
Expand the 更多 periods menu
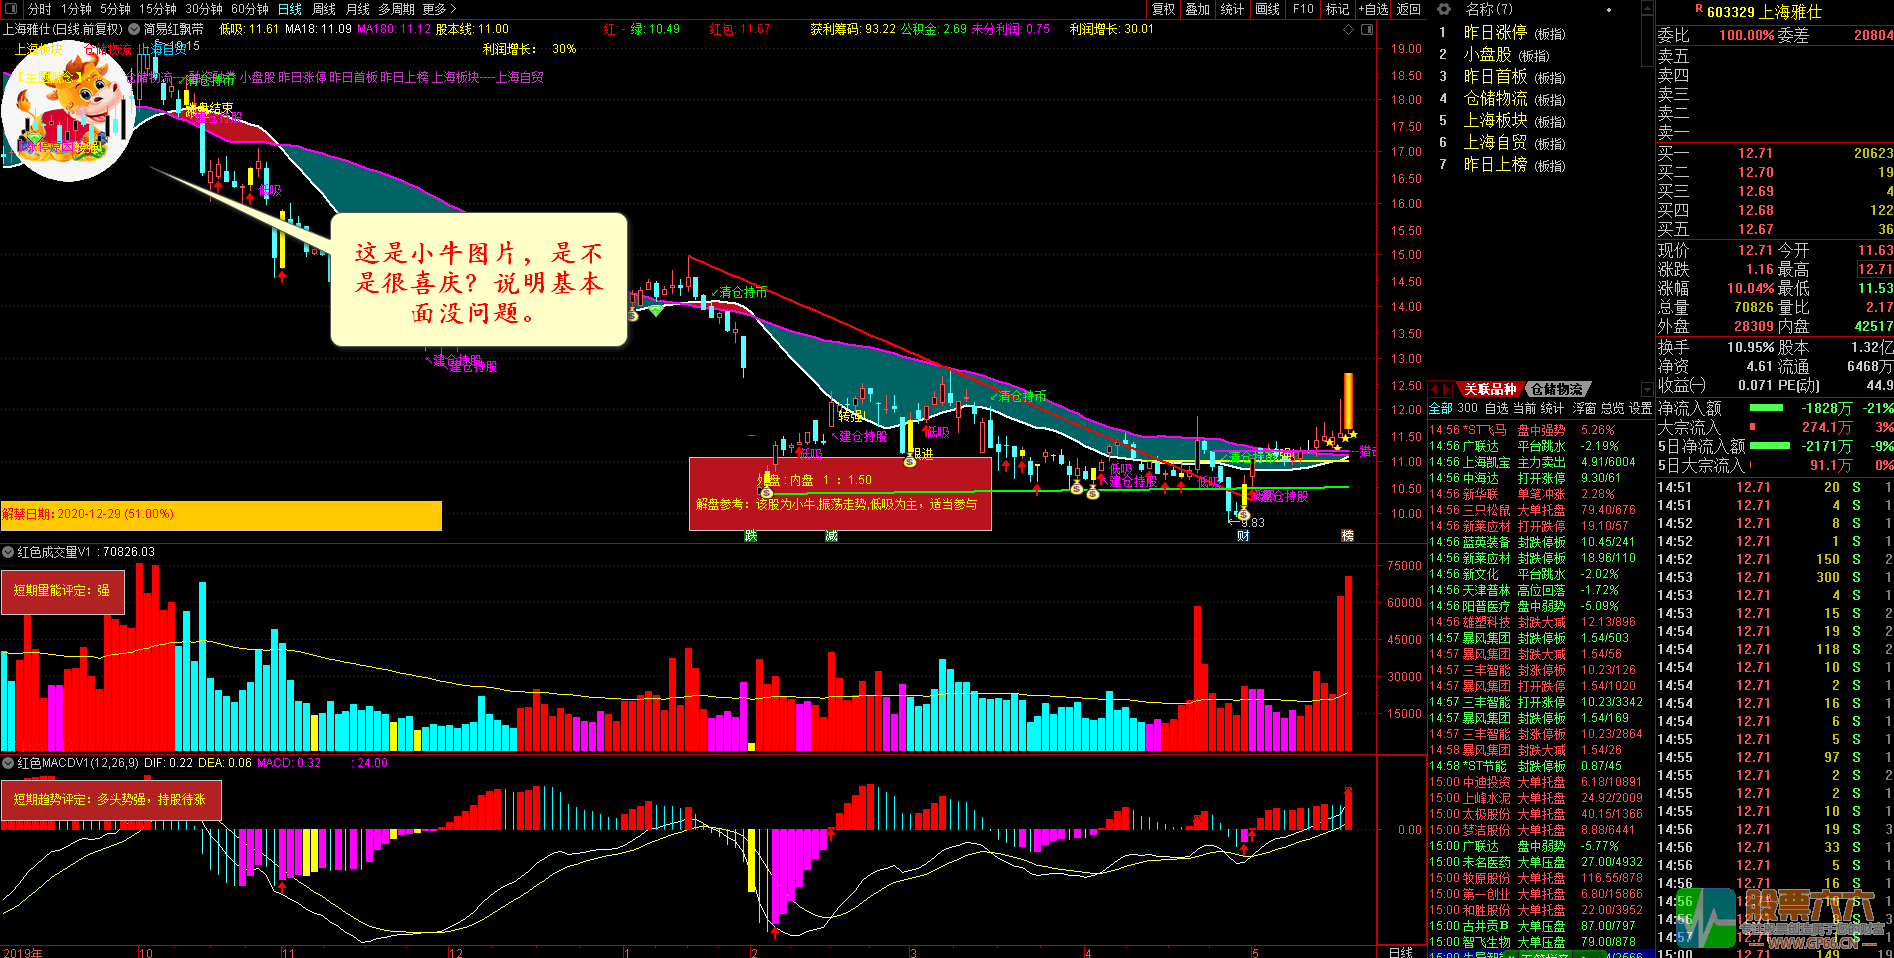(439, 9)
